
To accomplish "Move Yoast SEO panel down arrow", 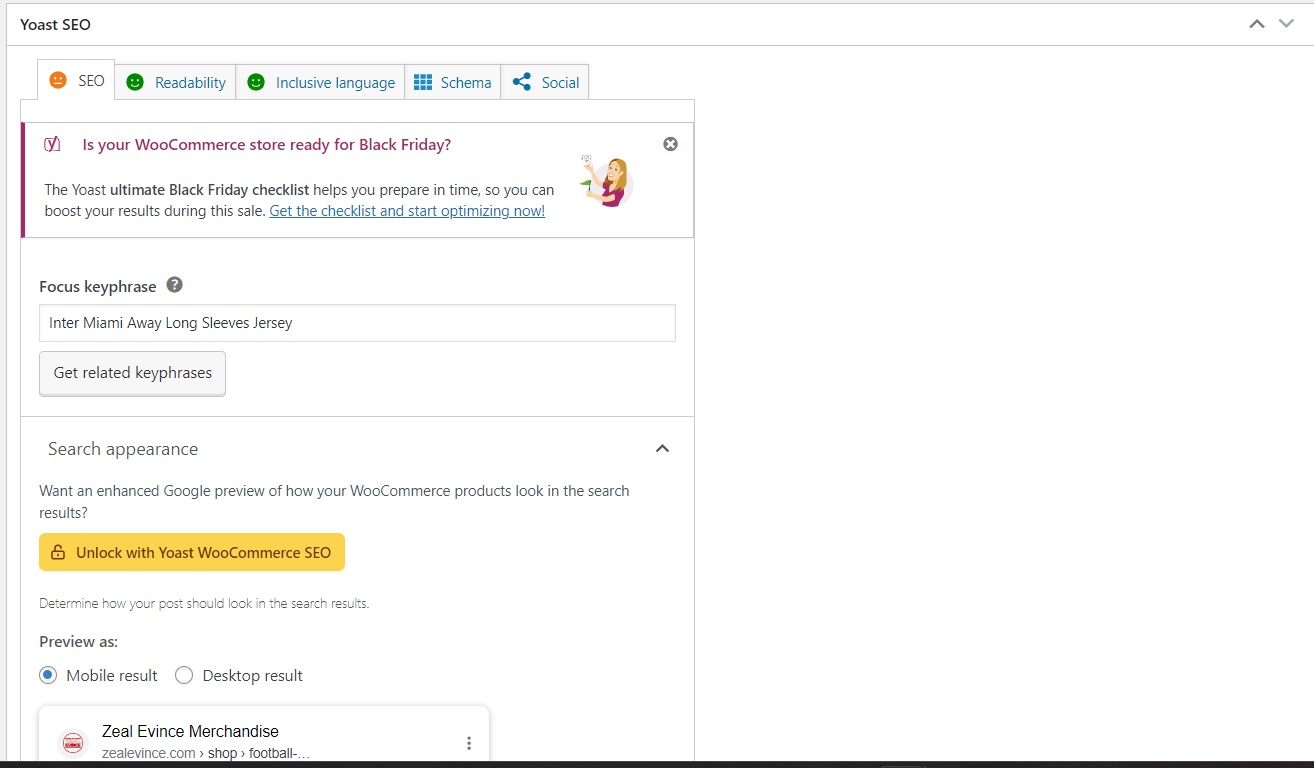I will pos(1287,24).
